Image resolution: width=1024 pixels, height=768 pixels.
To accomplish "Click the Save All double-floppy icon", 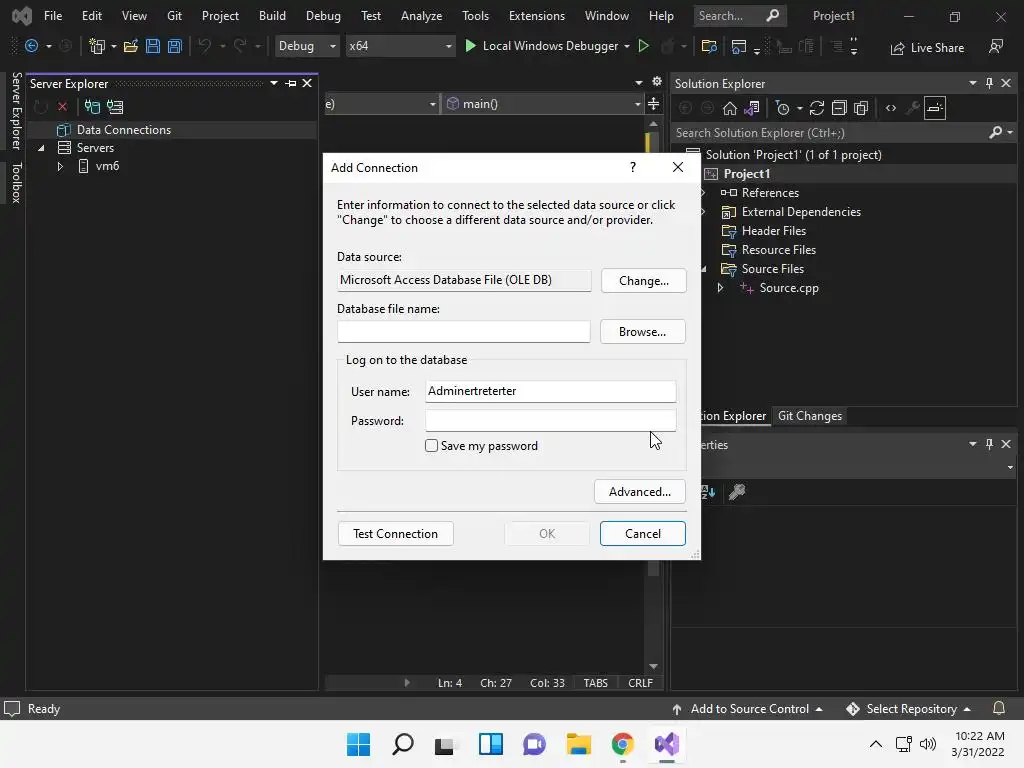I will tap(174, 46).
